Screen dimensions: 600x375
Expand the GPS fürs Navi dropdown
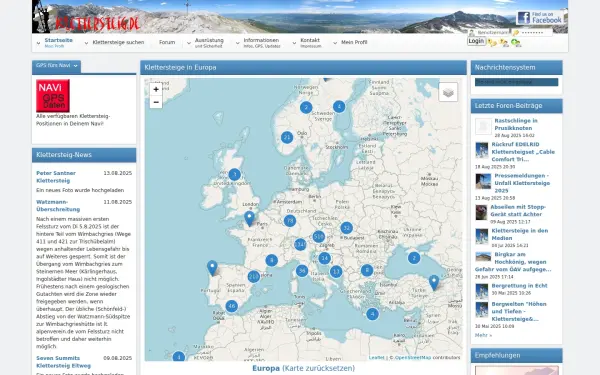coord(75,66)
